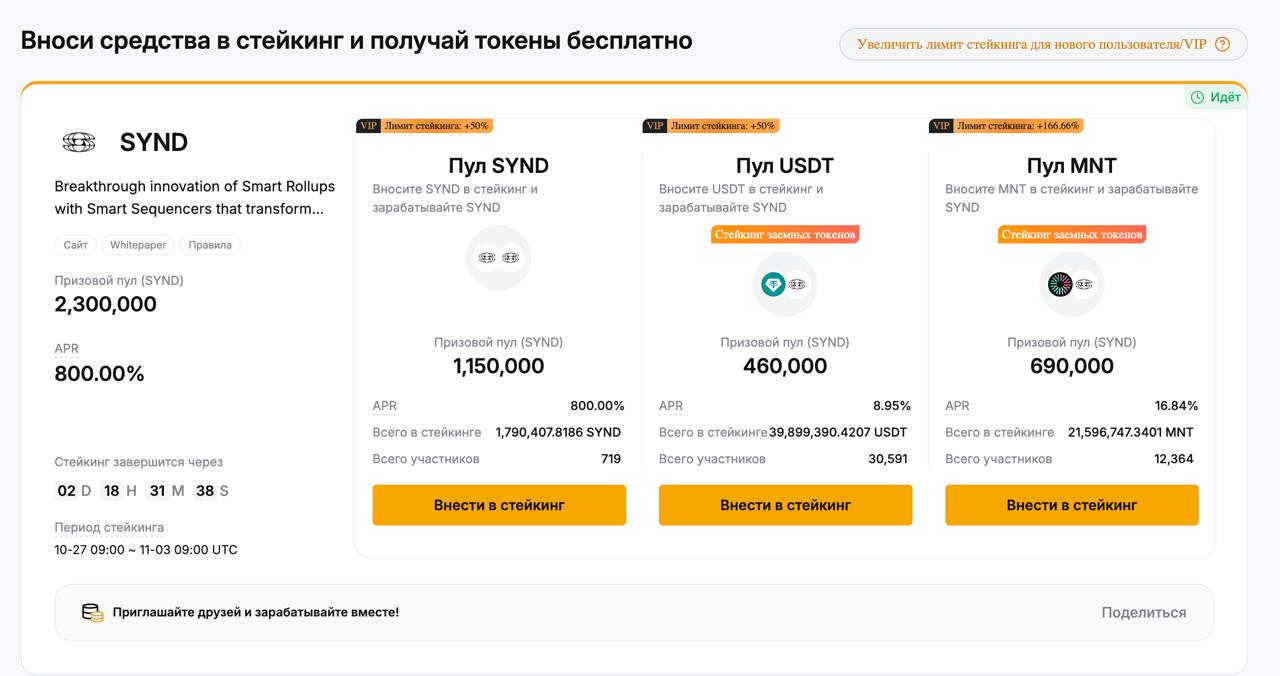Click the paired SYND coin icons in Пул SYND
Image resolution: width=1280 pixels, height=676 pixels.
click(x=498, y=256)
